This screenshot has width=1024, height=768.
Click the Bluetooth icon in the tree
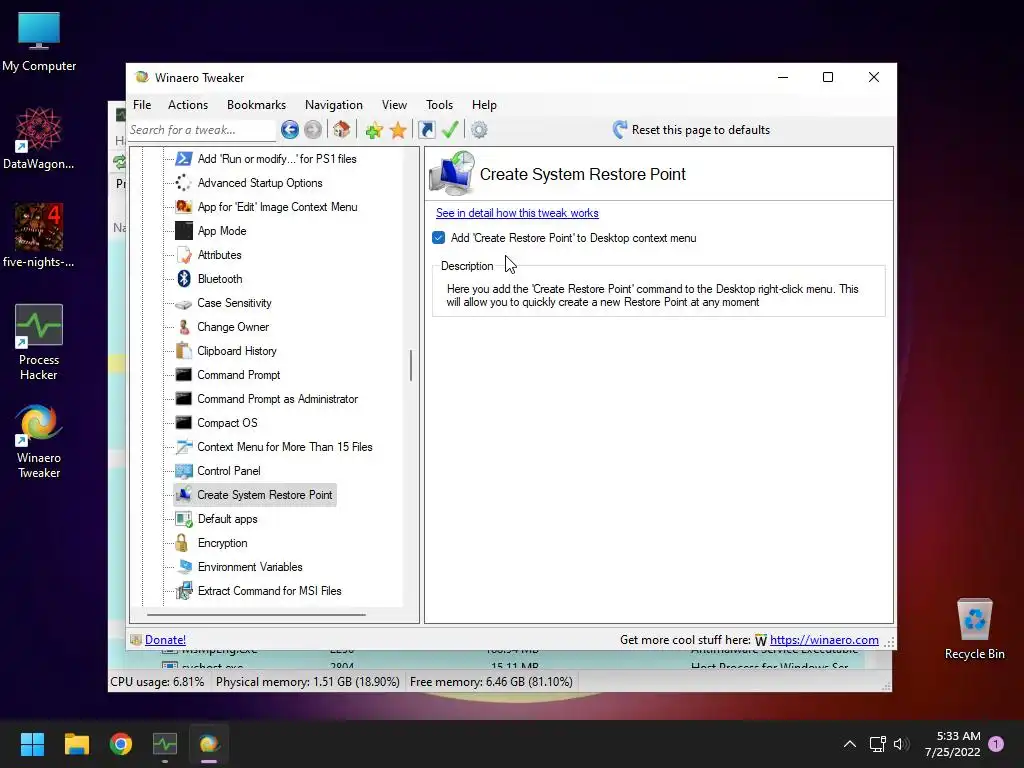(x=184, y=279)
